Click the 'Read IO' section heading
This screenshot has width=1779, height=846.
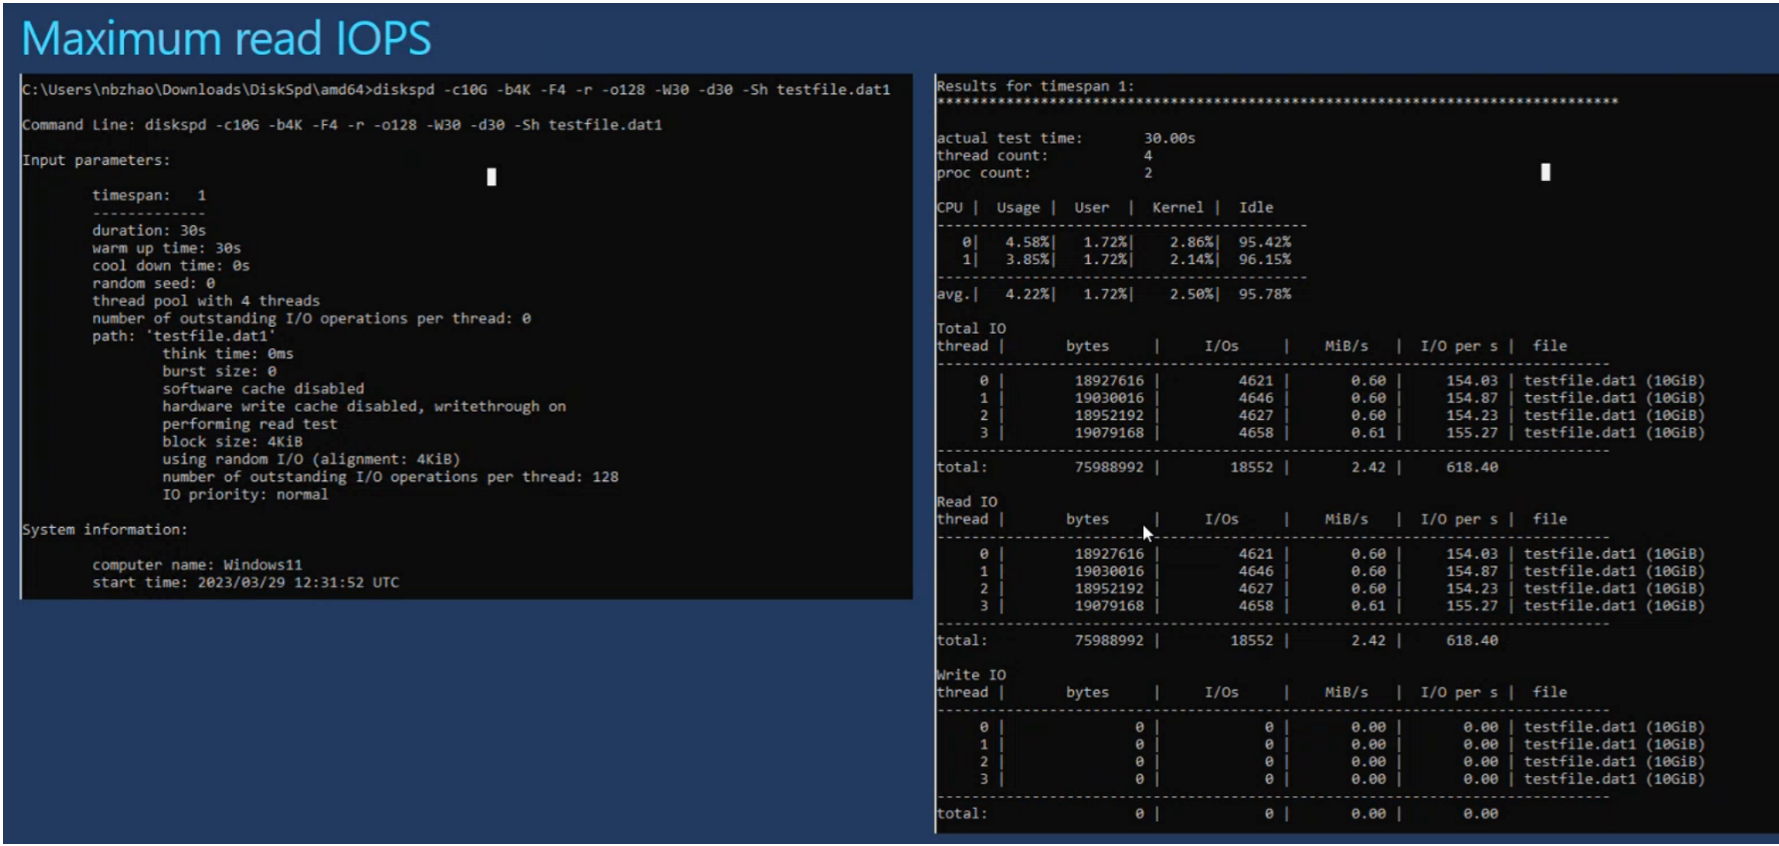coord(967,502)
